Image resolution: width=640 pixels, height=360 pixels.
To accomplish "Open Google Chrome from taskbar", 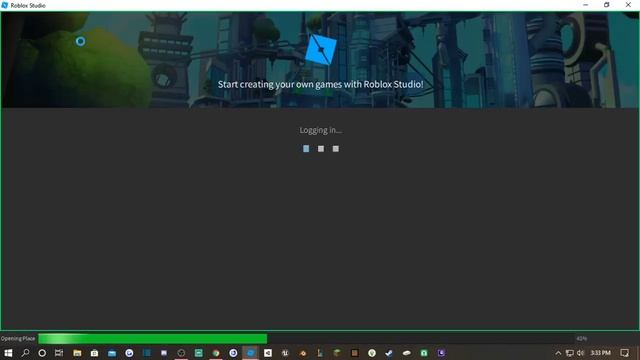I will pos(216,353).
